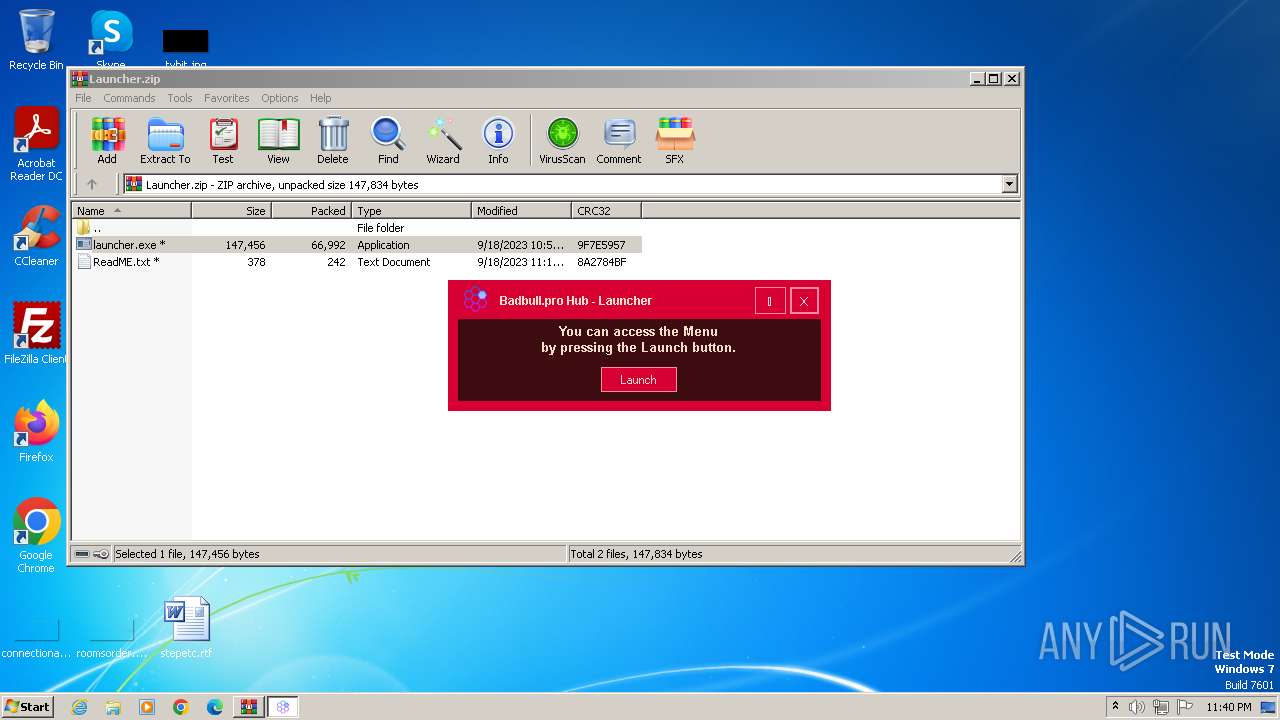Sort by Modified column header
This screenshot has height=720, width=1280.
521,211
